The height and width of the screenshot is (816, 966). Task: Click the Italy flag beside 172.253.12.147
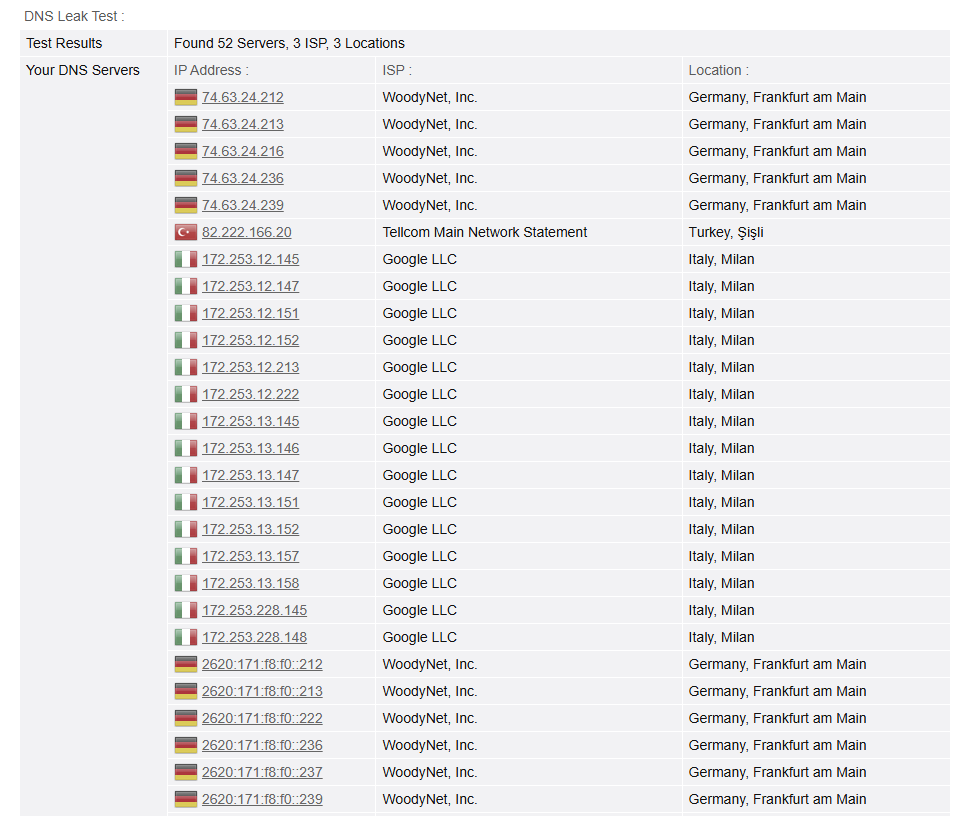(186, 286)
